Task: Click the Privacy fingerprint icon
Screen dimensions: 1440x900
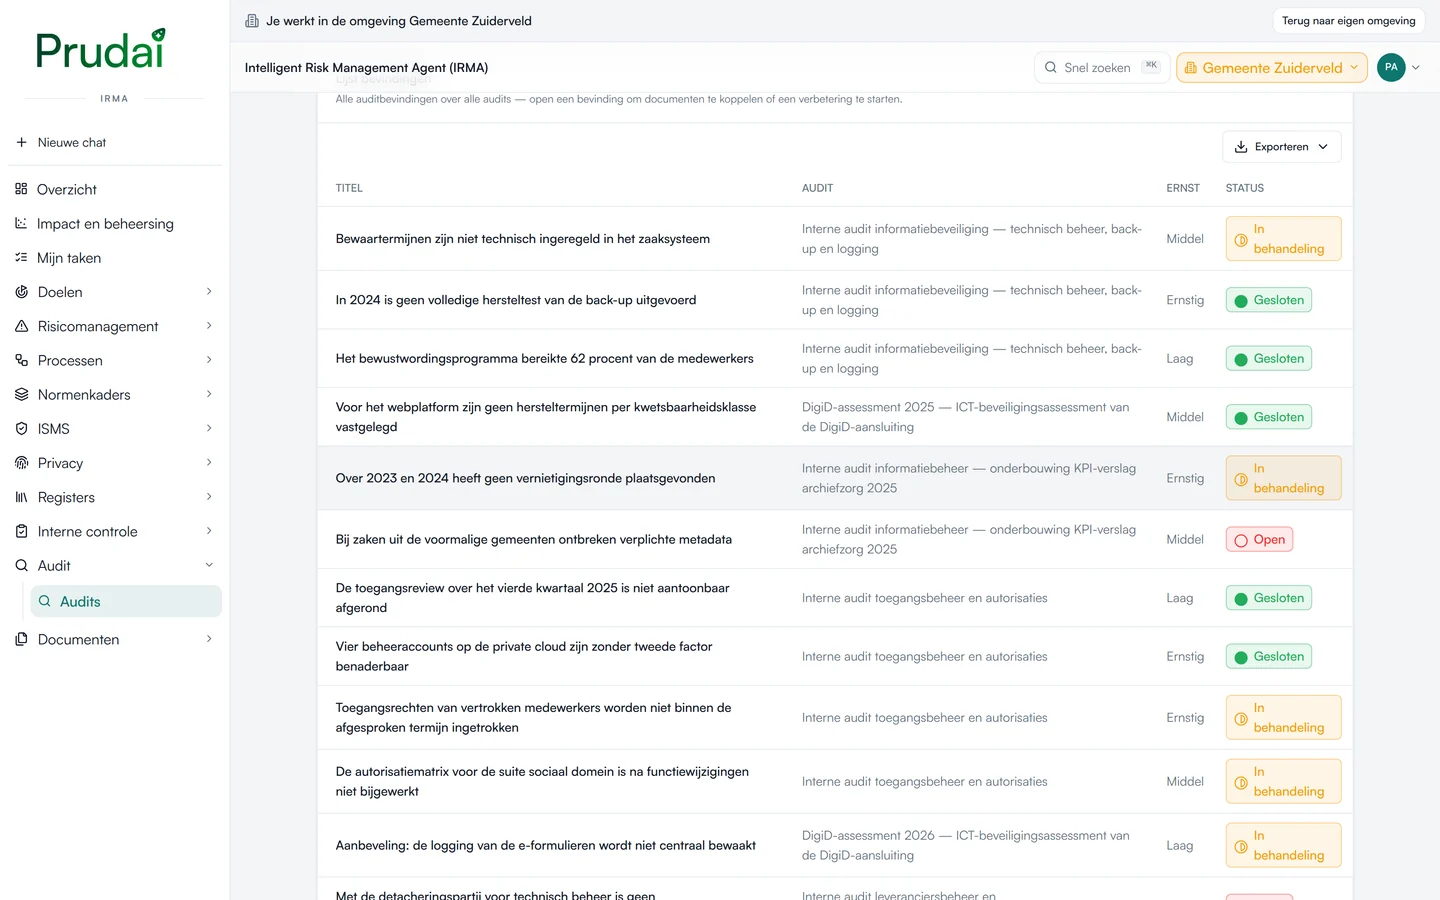Action: pos(21,463)
